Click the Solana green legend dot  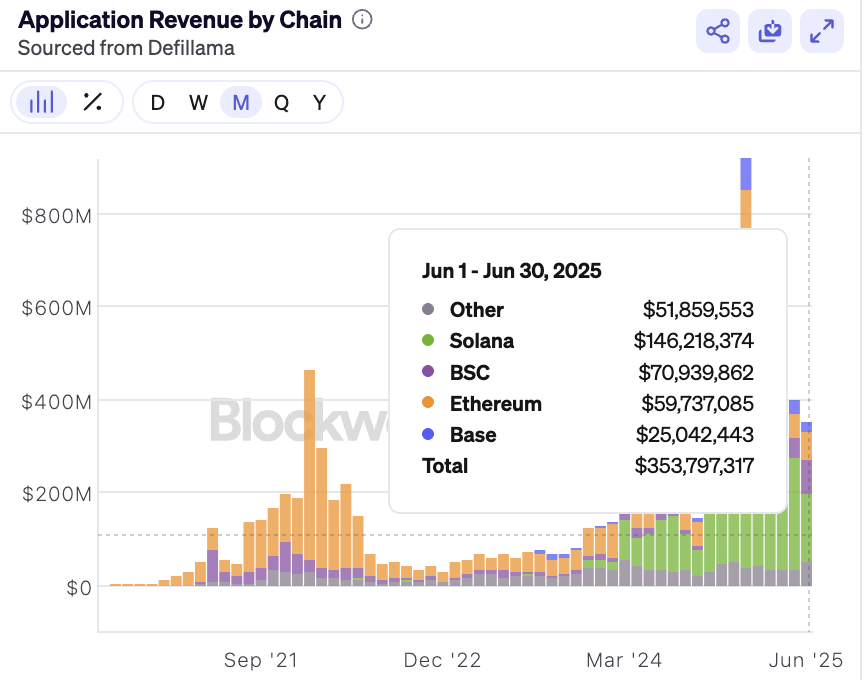(x=428, y=341)
